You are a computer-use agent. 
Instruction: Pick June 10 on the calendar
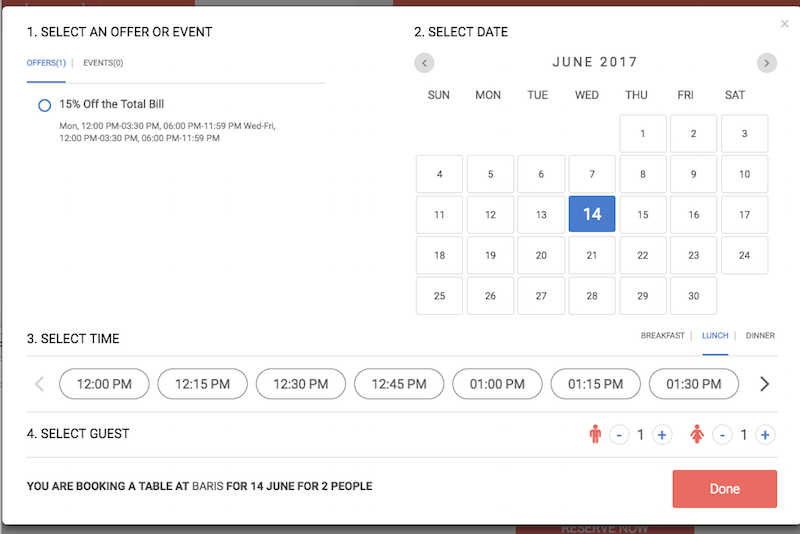point(744,174)
